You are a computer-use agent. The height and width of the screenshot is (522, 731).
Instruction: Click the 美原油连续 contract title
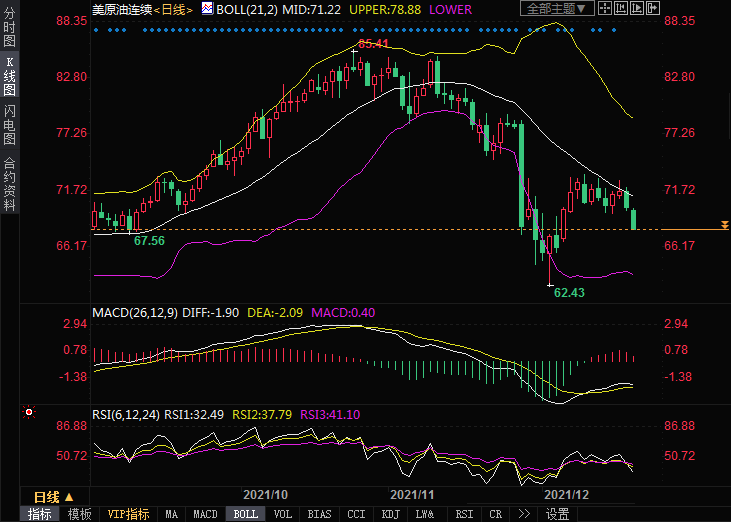point(121,9)
